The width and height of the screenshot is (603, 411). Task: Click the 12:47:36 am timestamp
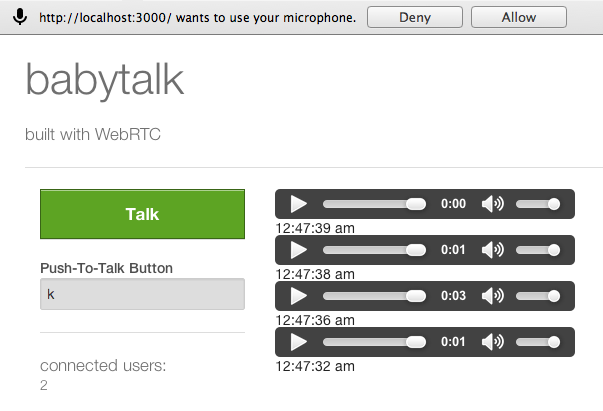pos(315,320)
